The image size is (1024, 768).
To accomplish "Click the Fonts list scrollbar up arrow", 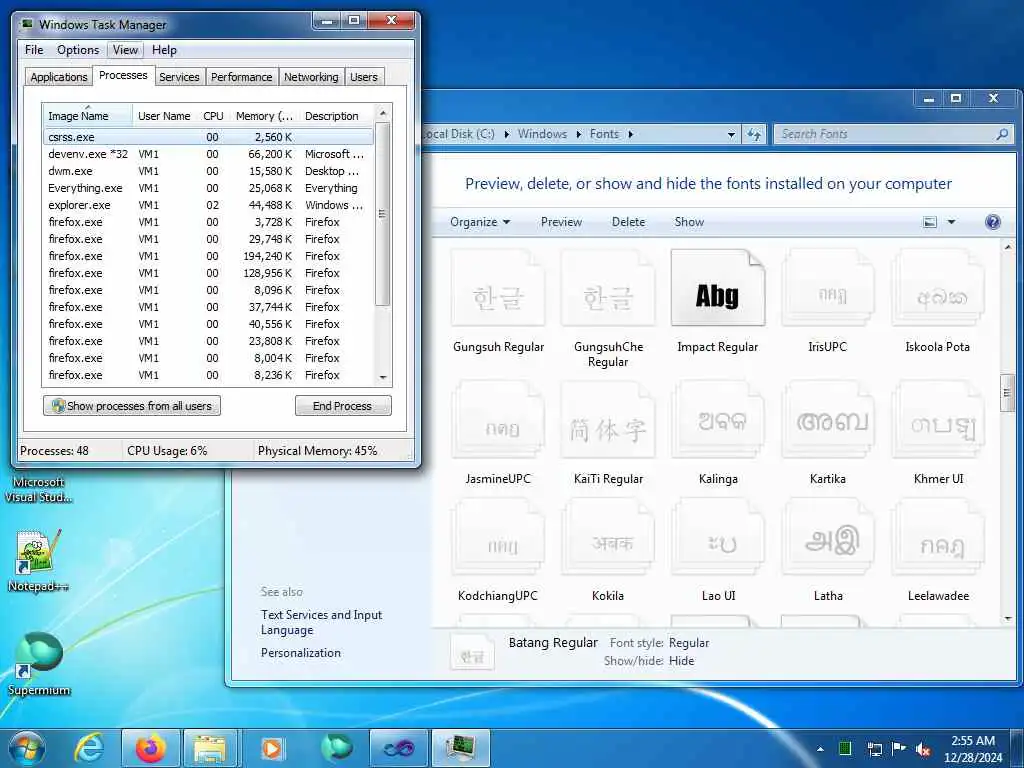I will click(x=1008, y=248).
